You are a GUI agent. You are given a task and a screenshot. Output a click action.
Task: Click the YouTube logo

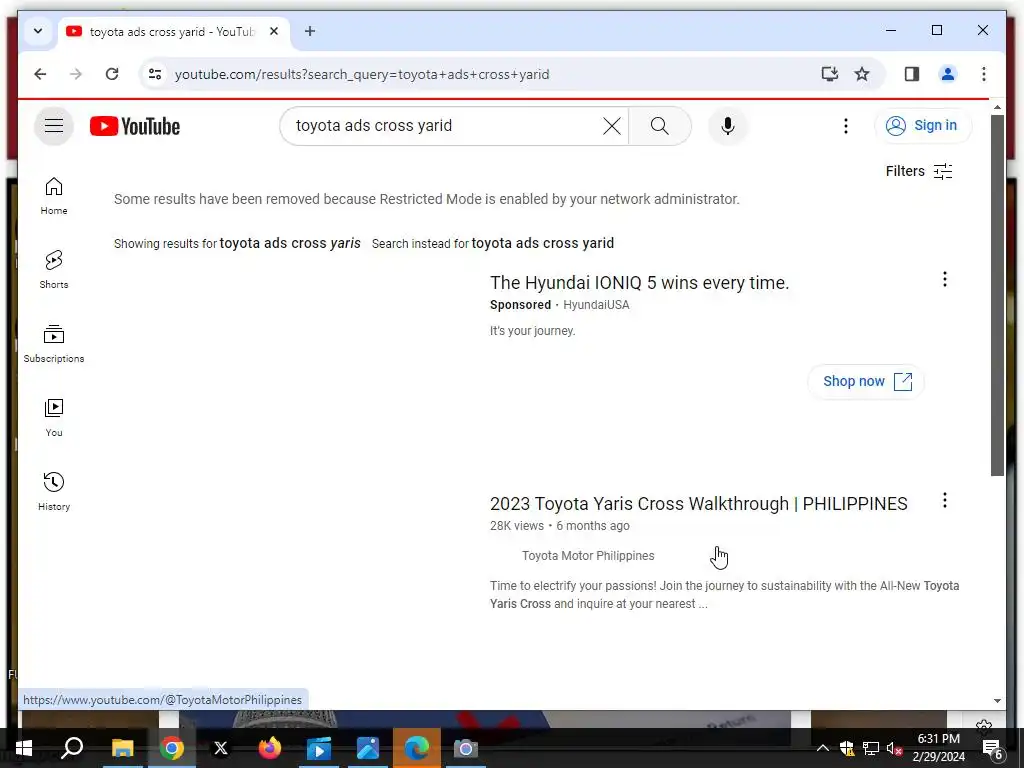tap(135, 126)
